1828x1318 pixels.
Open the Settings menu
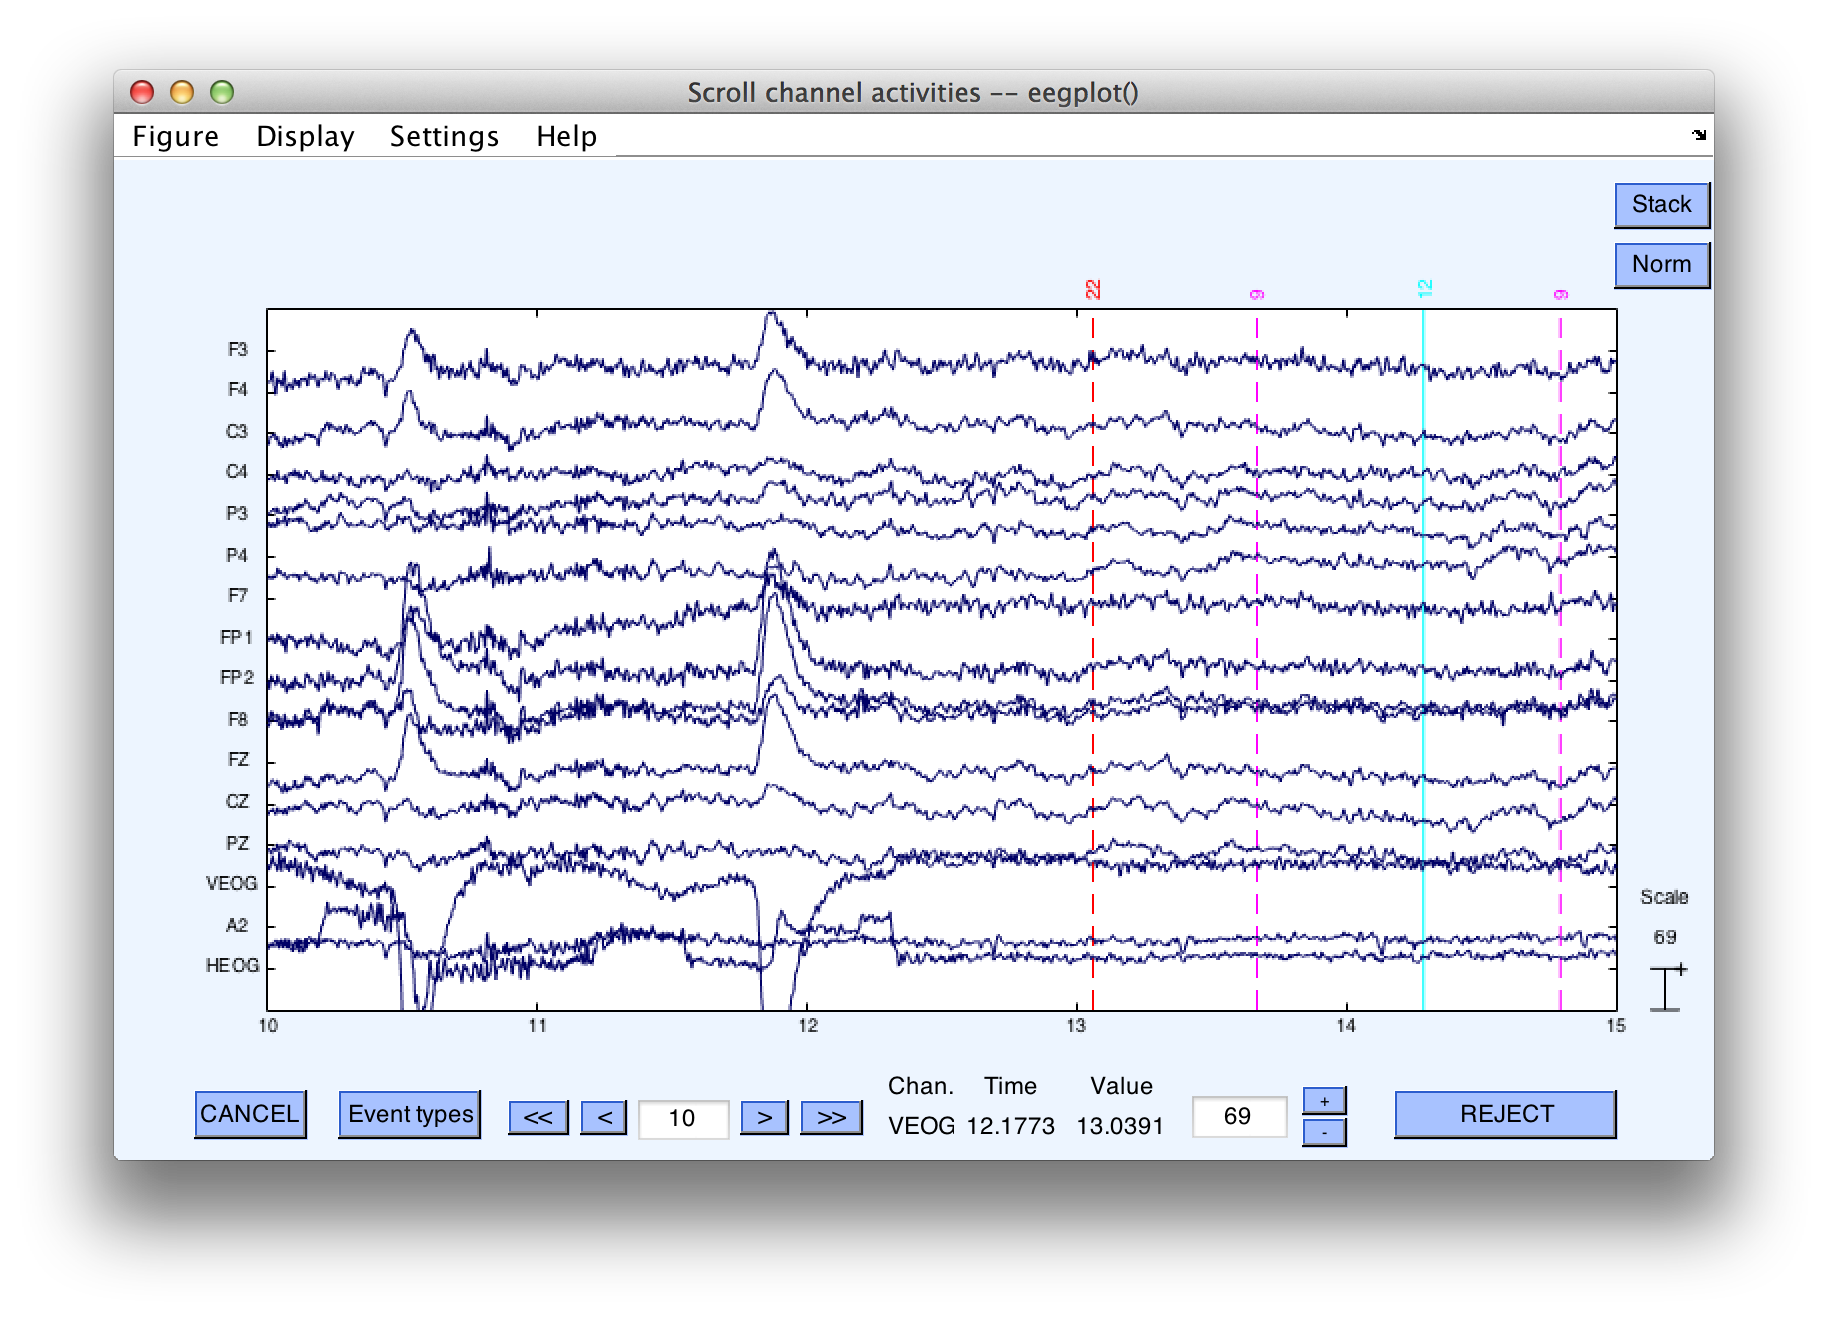pyautogui.click(x=444, y=136)
